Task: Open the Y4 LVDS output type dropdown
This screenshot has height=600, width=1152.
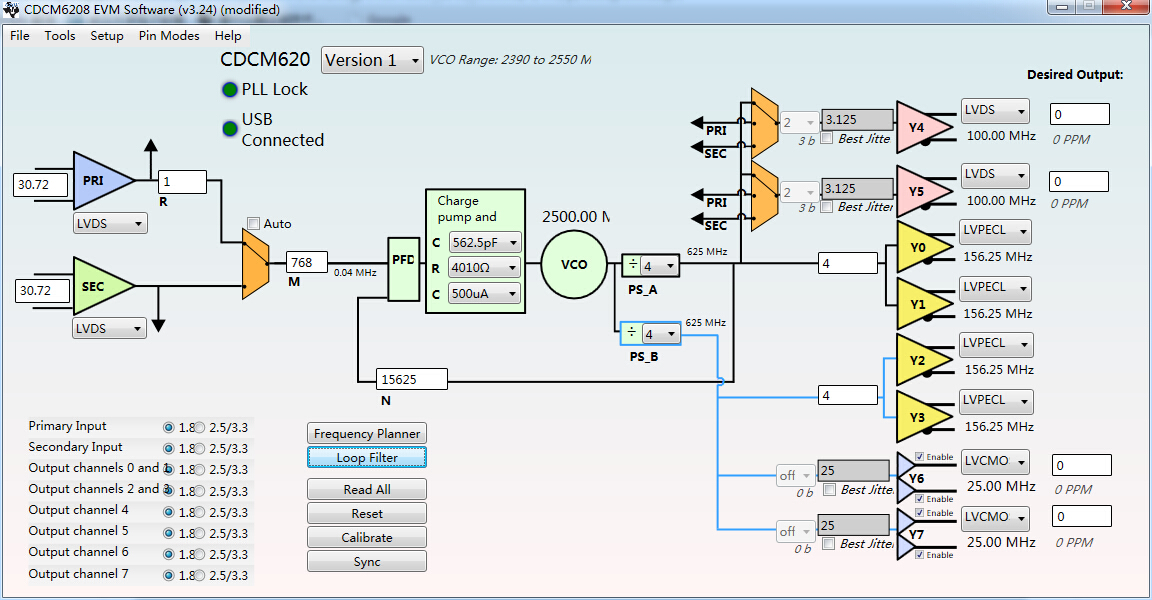Action: tap(995, 111)
